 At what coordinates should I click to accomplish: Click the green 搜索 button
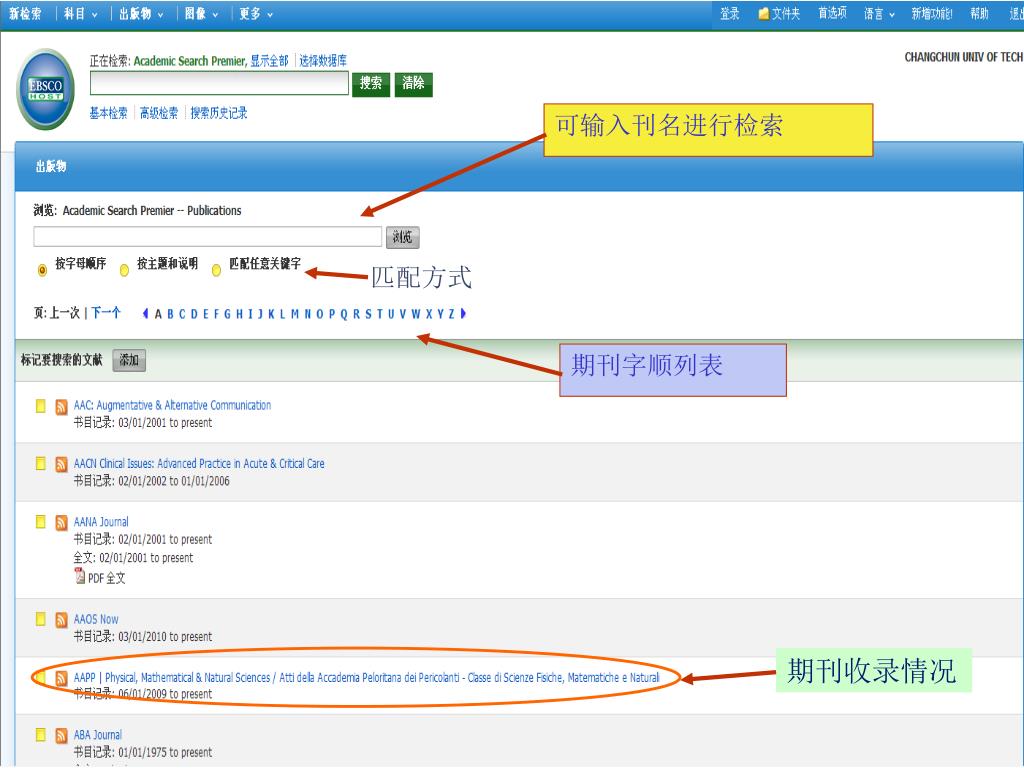pyautogui.click(x=371, y=84)
